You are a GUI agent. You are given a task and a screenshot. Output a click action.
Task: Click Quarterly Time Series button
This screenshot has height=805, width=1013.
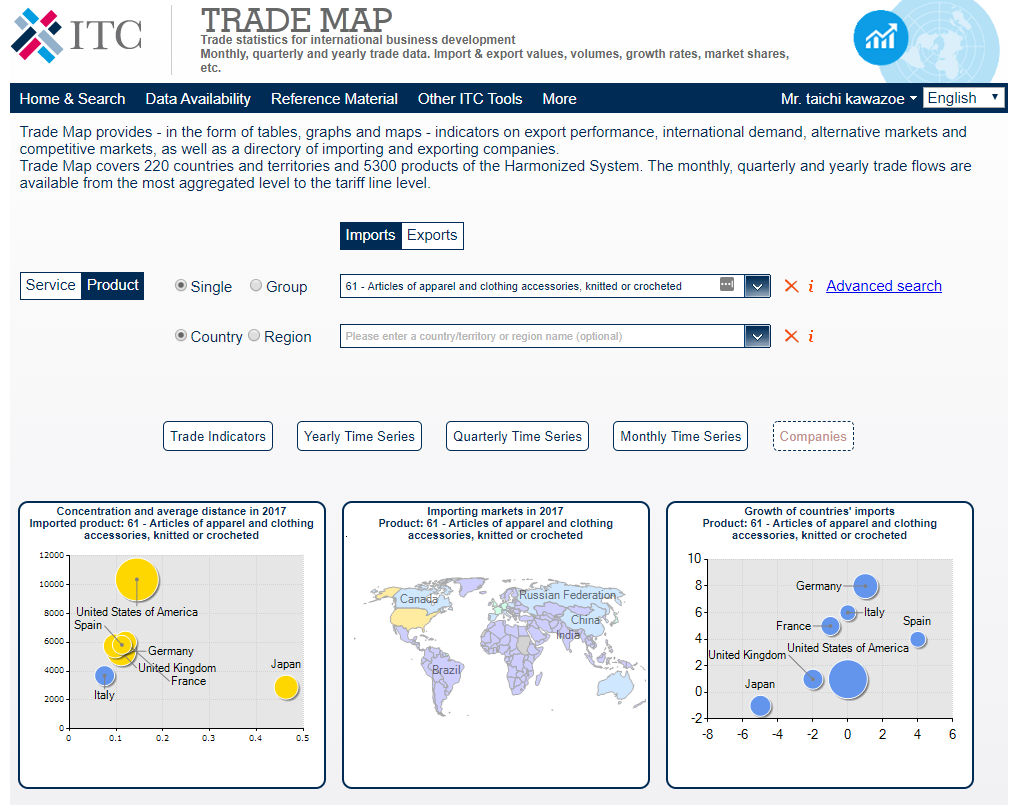517,436
